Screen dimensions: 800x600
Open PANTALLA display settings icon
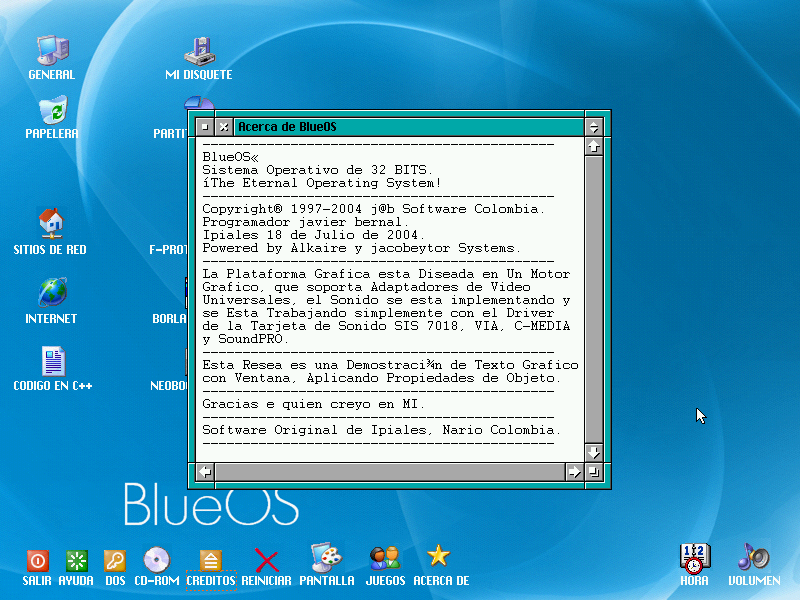coord(327,558)
